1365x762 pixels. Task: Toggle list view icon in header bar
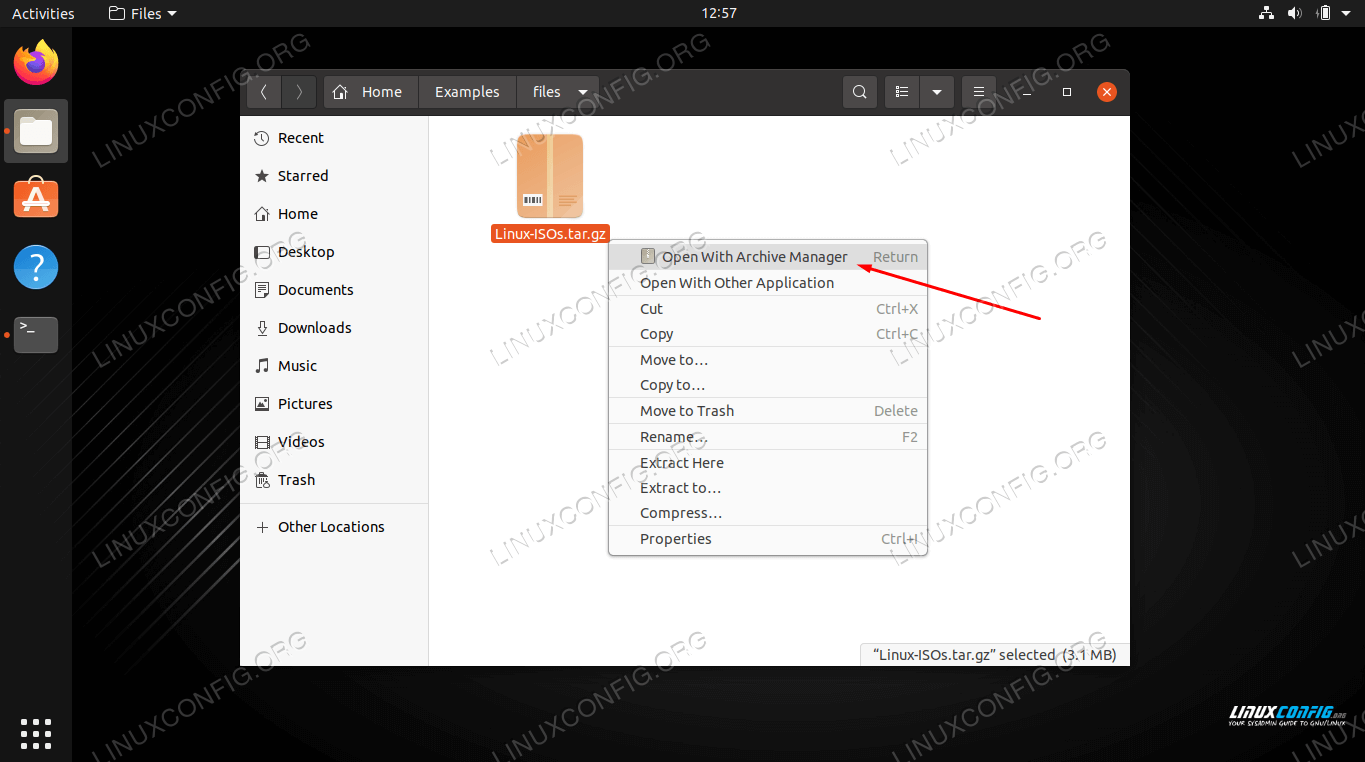coord(902,92)
